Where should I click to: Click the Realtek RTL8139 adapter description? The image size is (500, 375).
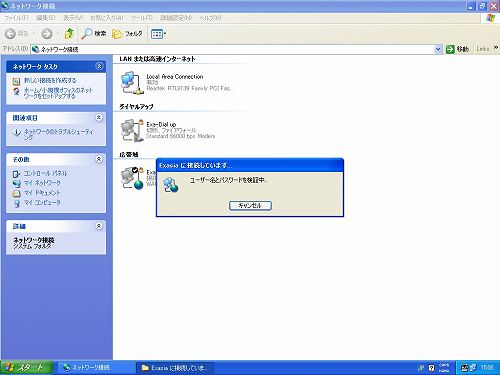coord(189,88)
